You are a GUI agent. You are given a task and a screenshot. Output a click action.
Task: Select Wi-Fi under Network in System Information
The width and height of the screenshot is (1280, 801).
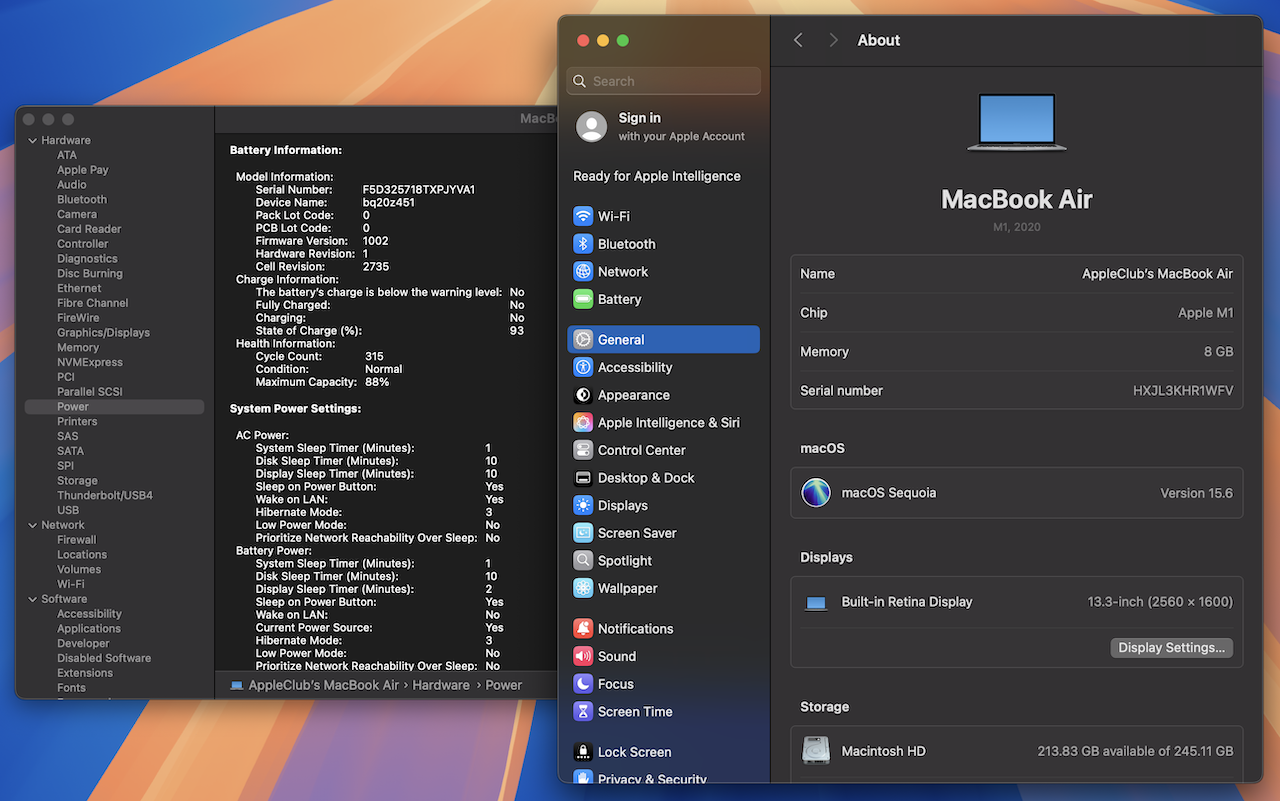pyautogui.click(x=71, y=584)
